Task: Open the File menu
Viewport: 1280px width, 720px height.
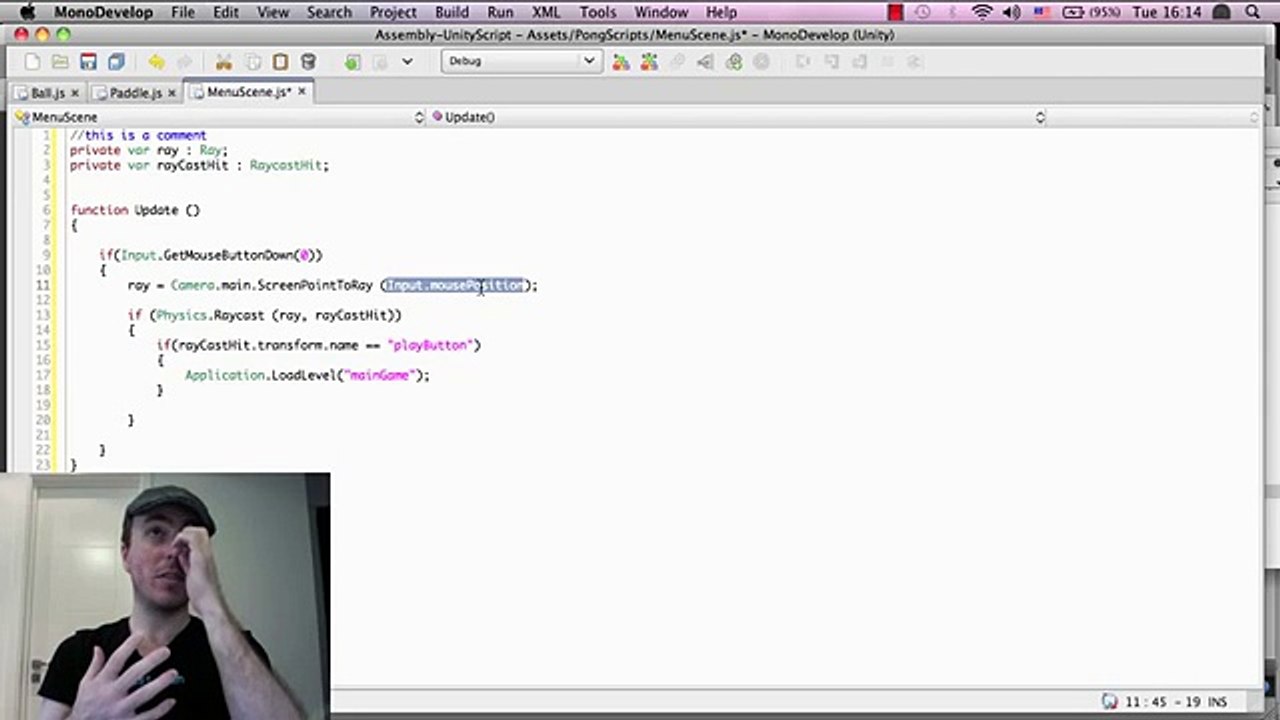Action: [x=183, y=12]
